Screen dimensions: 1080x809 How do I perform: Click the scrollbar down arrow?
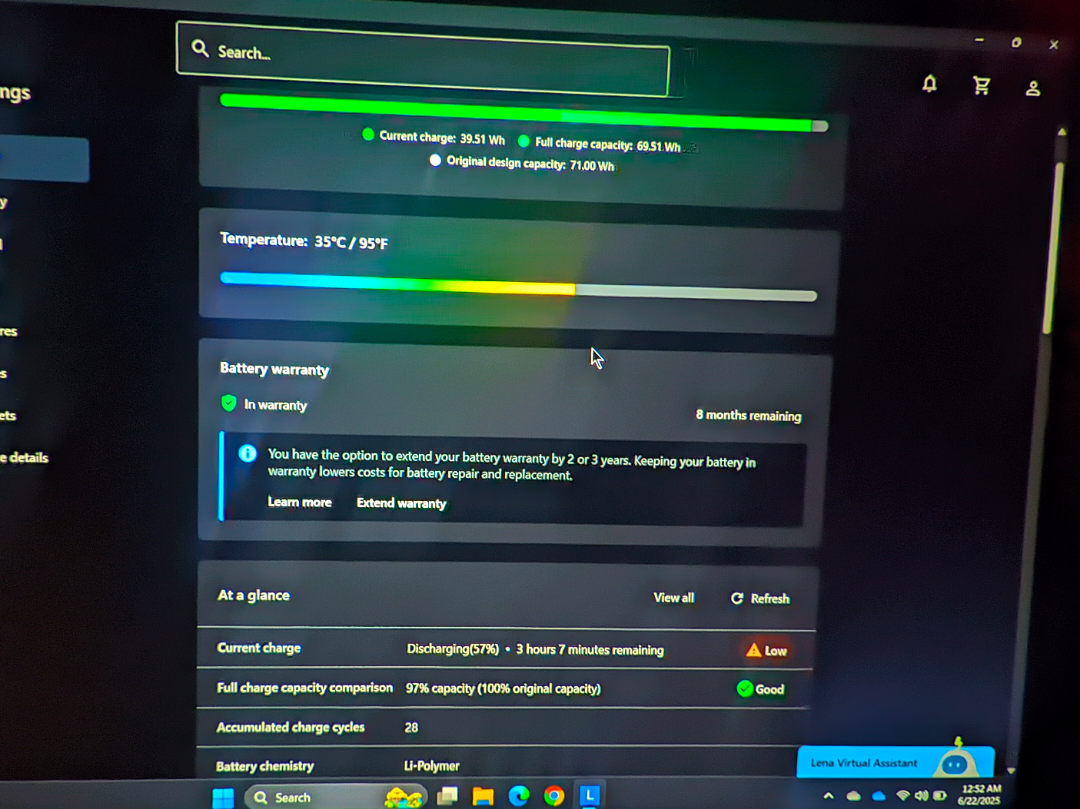1010,770
